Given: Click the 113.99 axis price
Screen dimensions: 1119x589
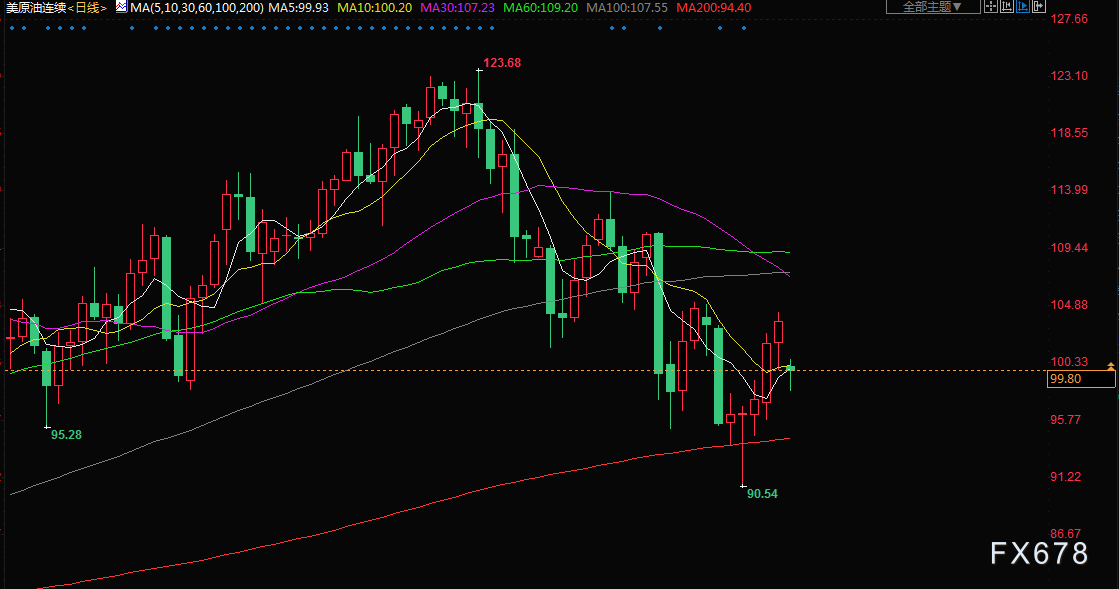Looking at the screenshot, I should pos(1069,190).
